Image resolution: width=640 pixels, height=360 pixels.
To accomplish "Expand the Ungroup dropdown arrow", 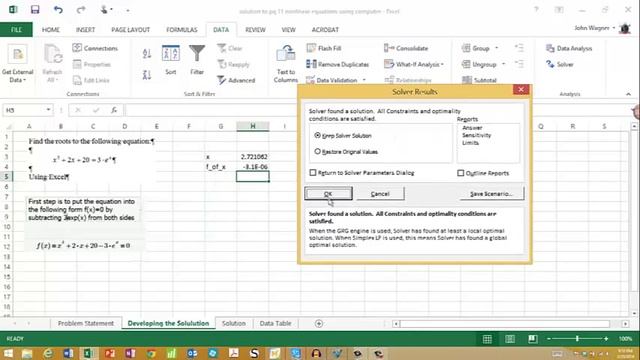I will pos(503,64).
